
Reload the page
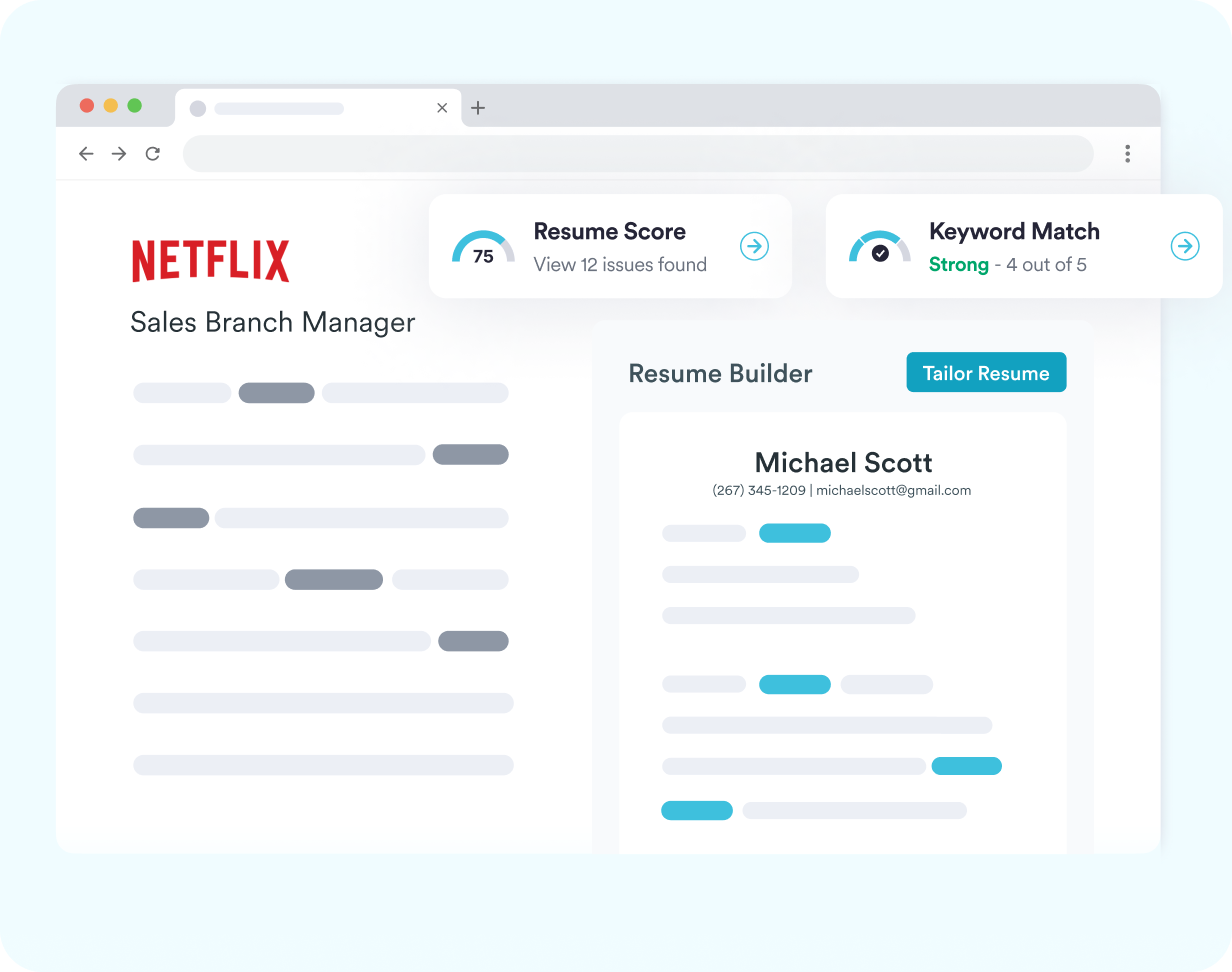(x=152, y=154)
